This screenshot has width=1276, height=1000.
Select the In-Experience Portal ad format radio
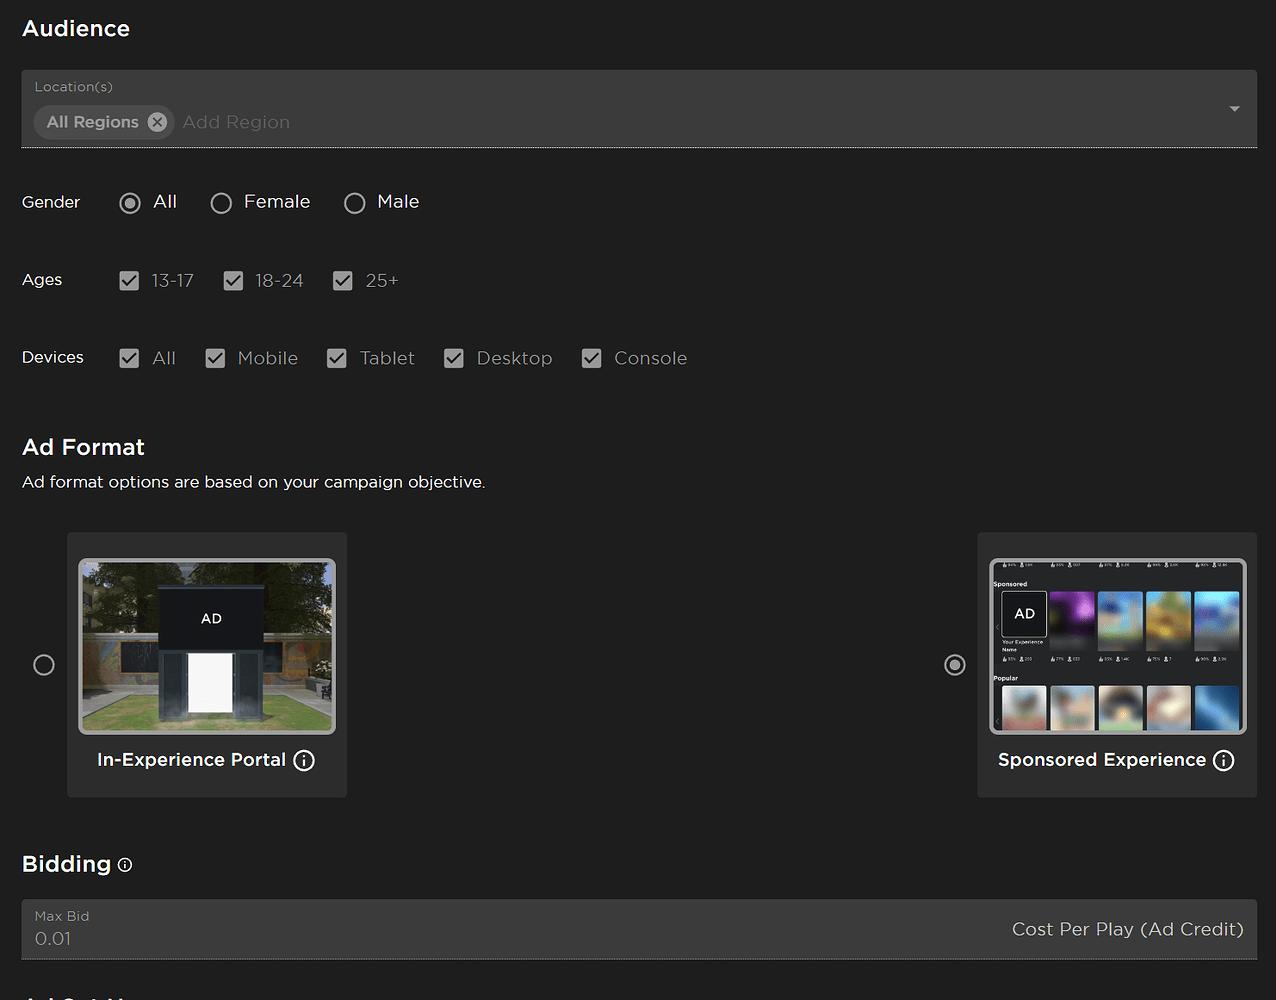[x=44, y=665]
